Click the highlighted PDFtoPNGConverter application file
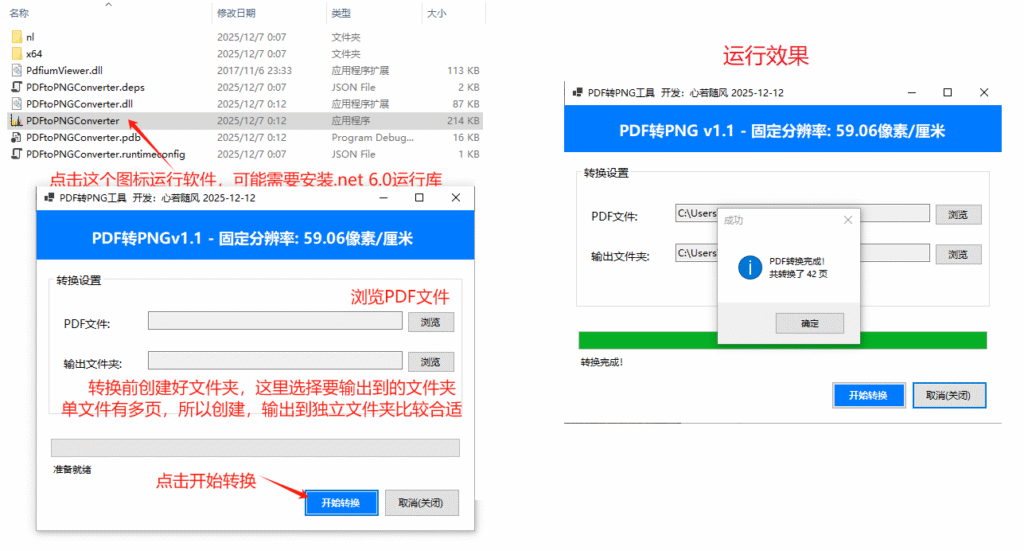The image size is (1024, 551). pyautogui.click(x=72, y=121)
